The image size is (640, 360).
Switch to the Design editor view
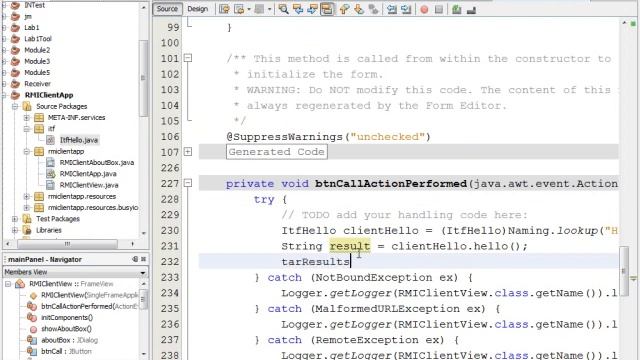coord(198,9)
